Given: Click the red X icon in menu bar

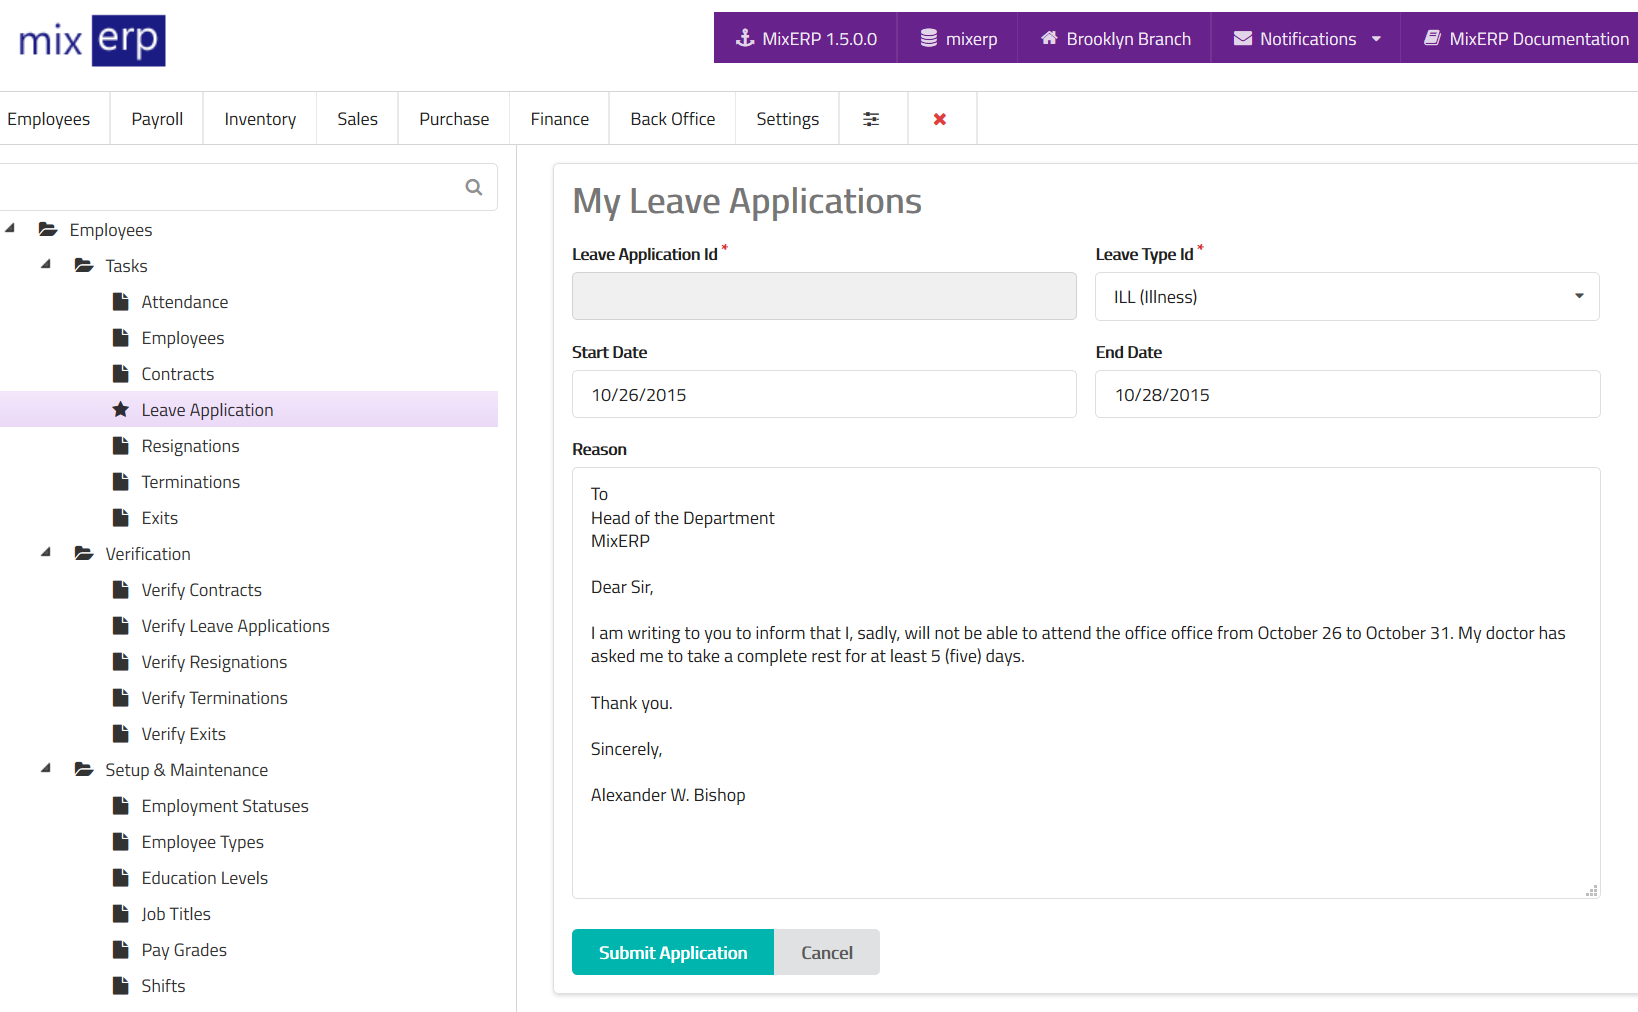Looking at the screenshot, I should click(940, 119).
